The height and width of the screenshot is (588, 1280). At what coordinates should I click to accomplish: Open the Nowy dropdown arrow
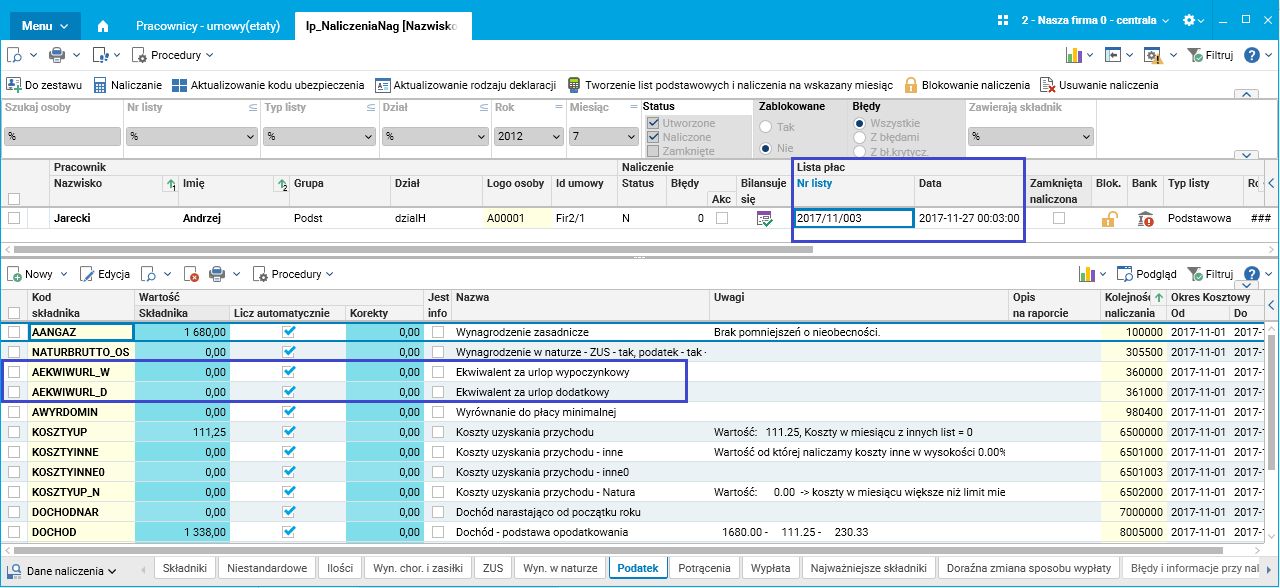[64, 274]
